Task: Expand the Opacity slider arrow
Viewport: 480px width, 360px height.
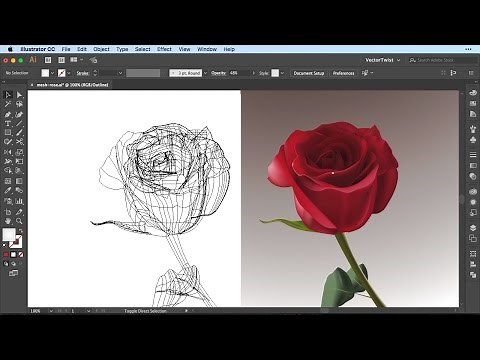Action: 253,73
